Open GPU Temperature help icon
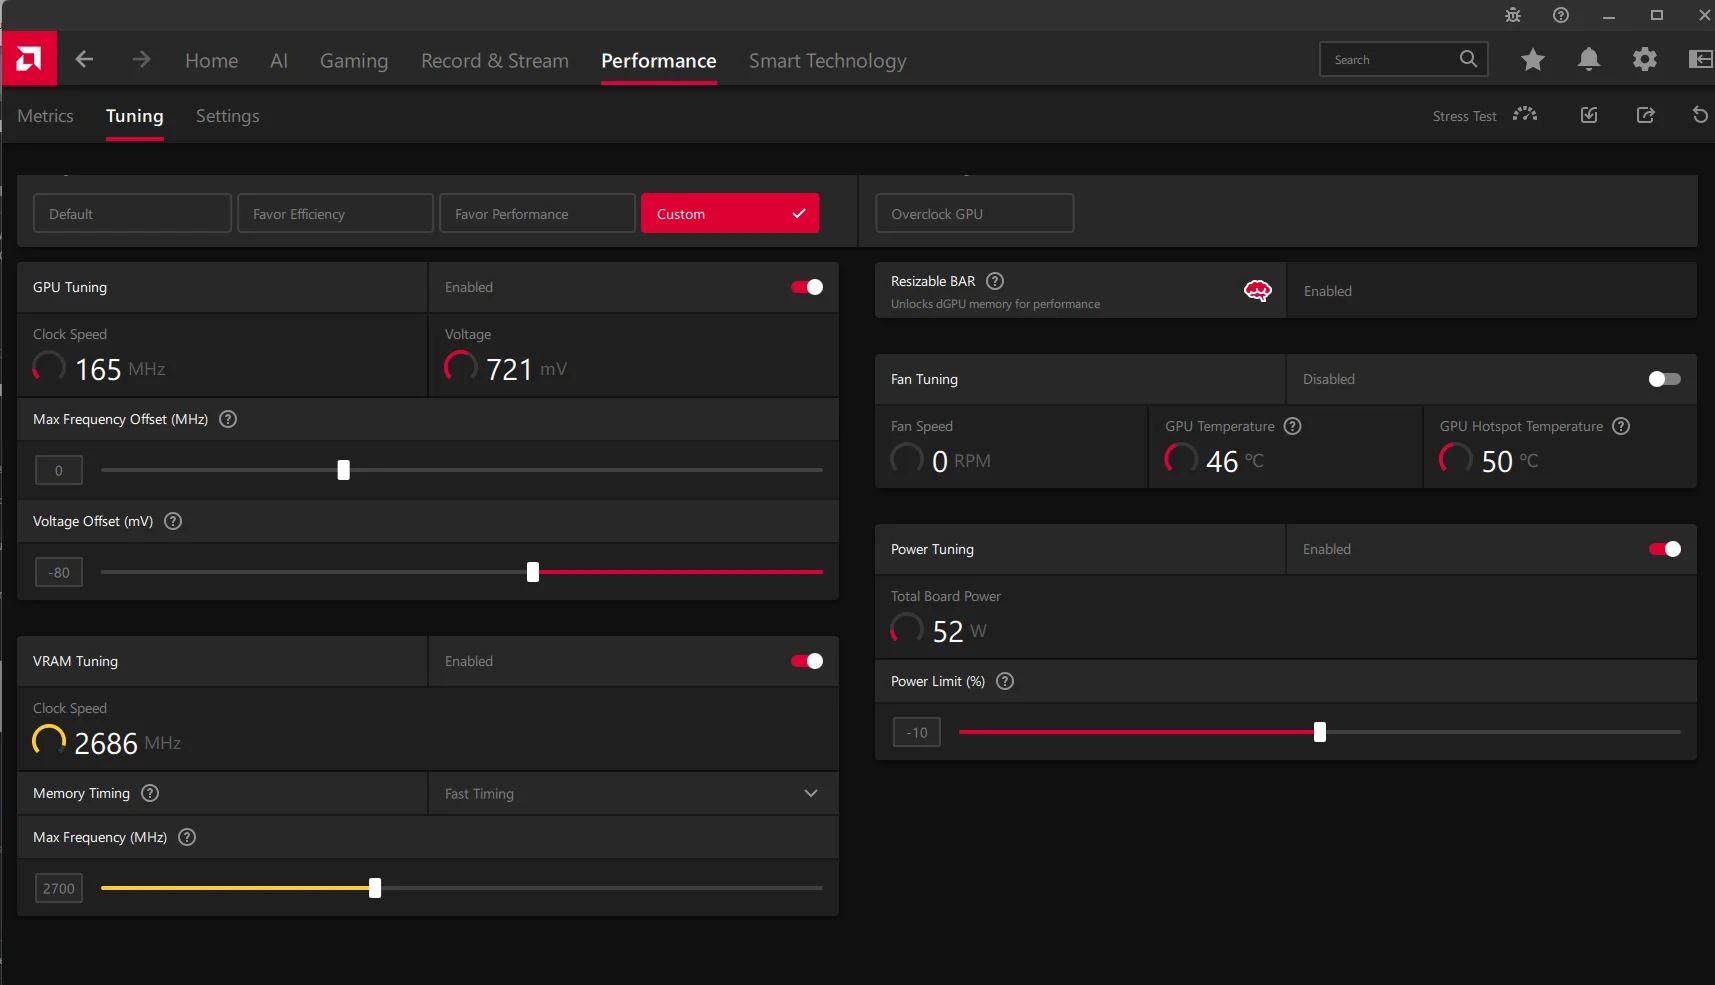Screen dimensions: 1715x985 pyautogui.click(x=1293, y=426)
